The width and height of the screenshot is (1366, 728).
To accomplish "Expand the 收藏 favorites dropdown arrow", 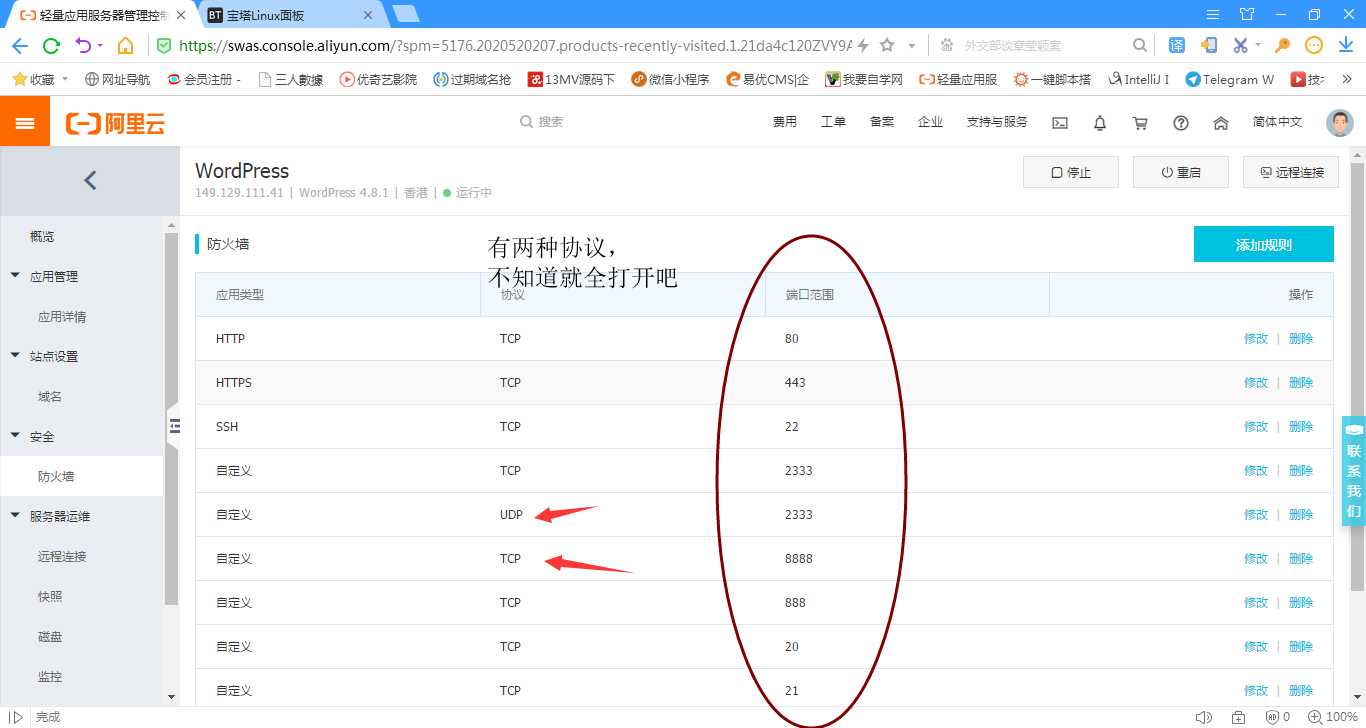I will coord(65,79).
